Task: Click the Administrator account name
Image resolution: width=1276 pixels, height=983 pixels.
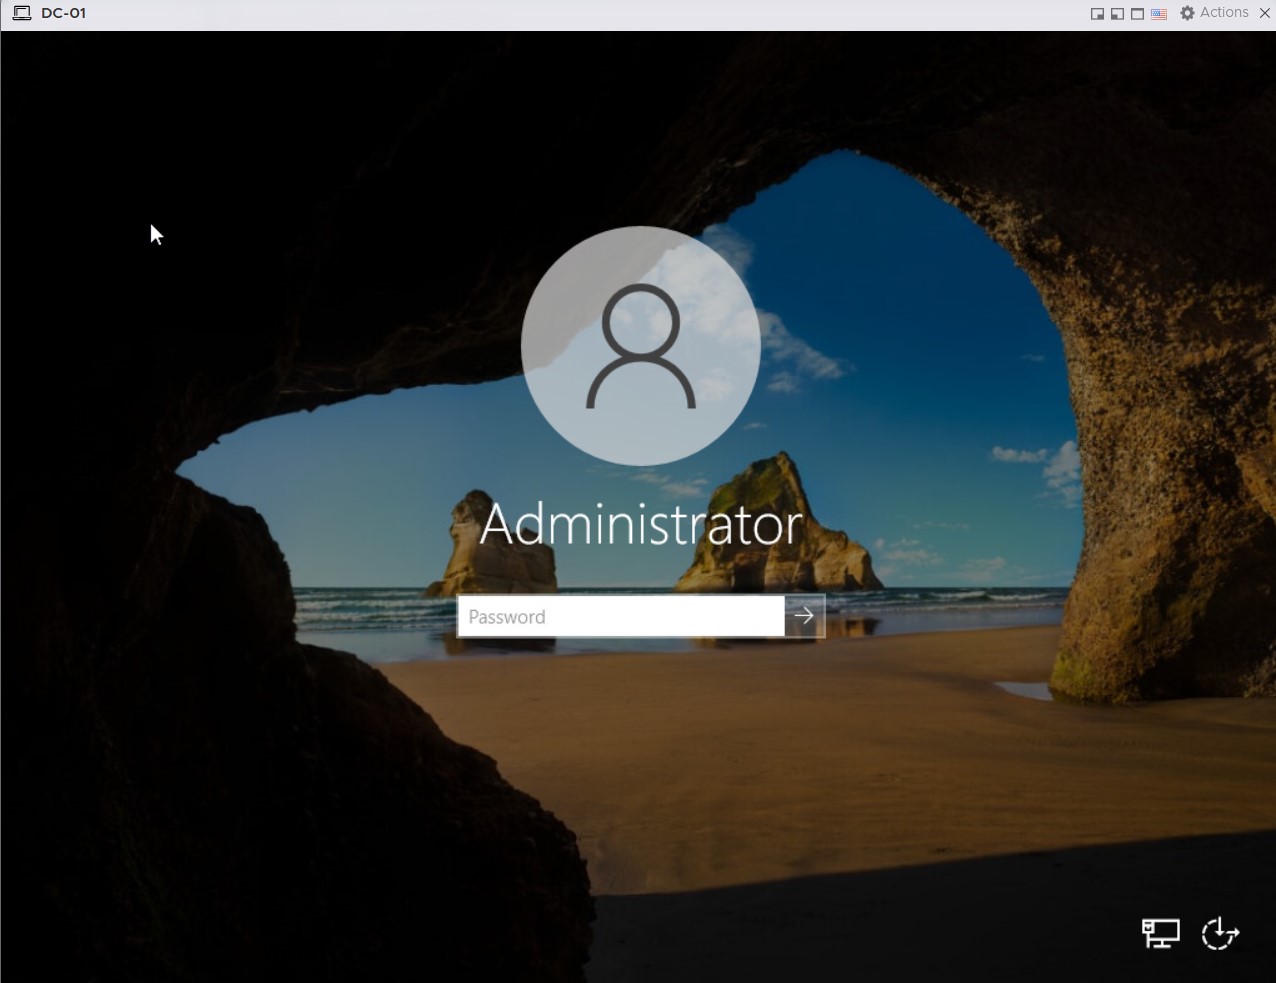Action: [x=640, y=525]
